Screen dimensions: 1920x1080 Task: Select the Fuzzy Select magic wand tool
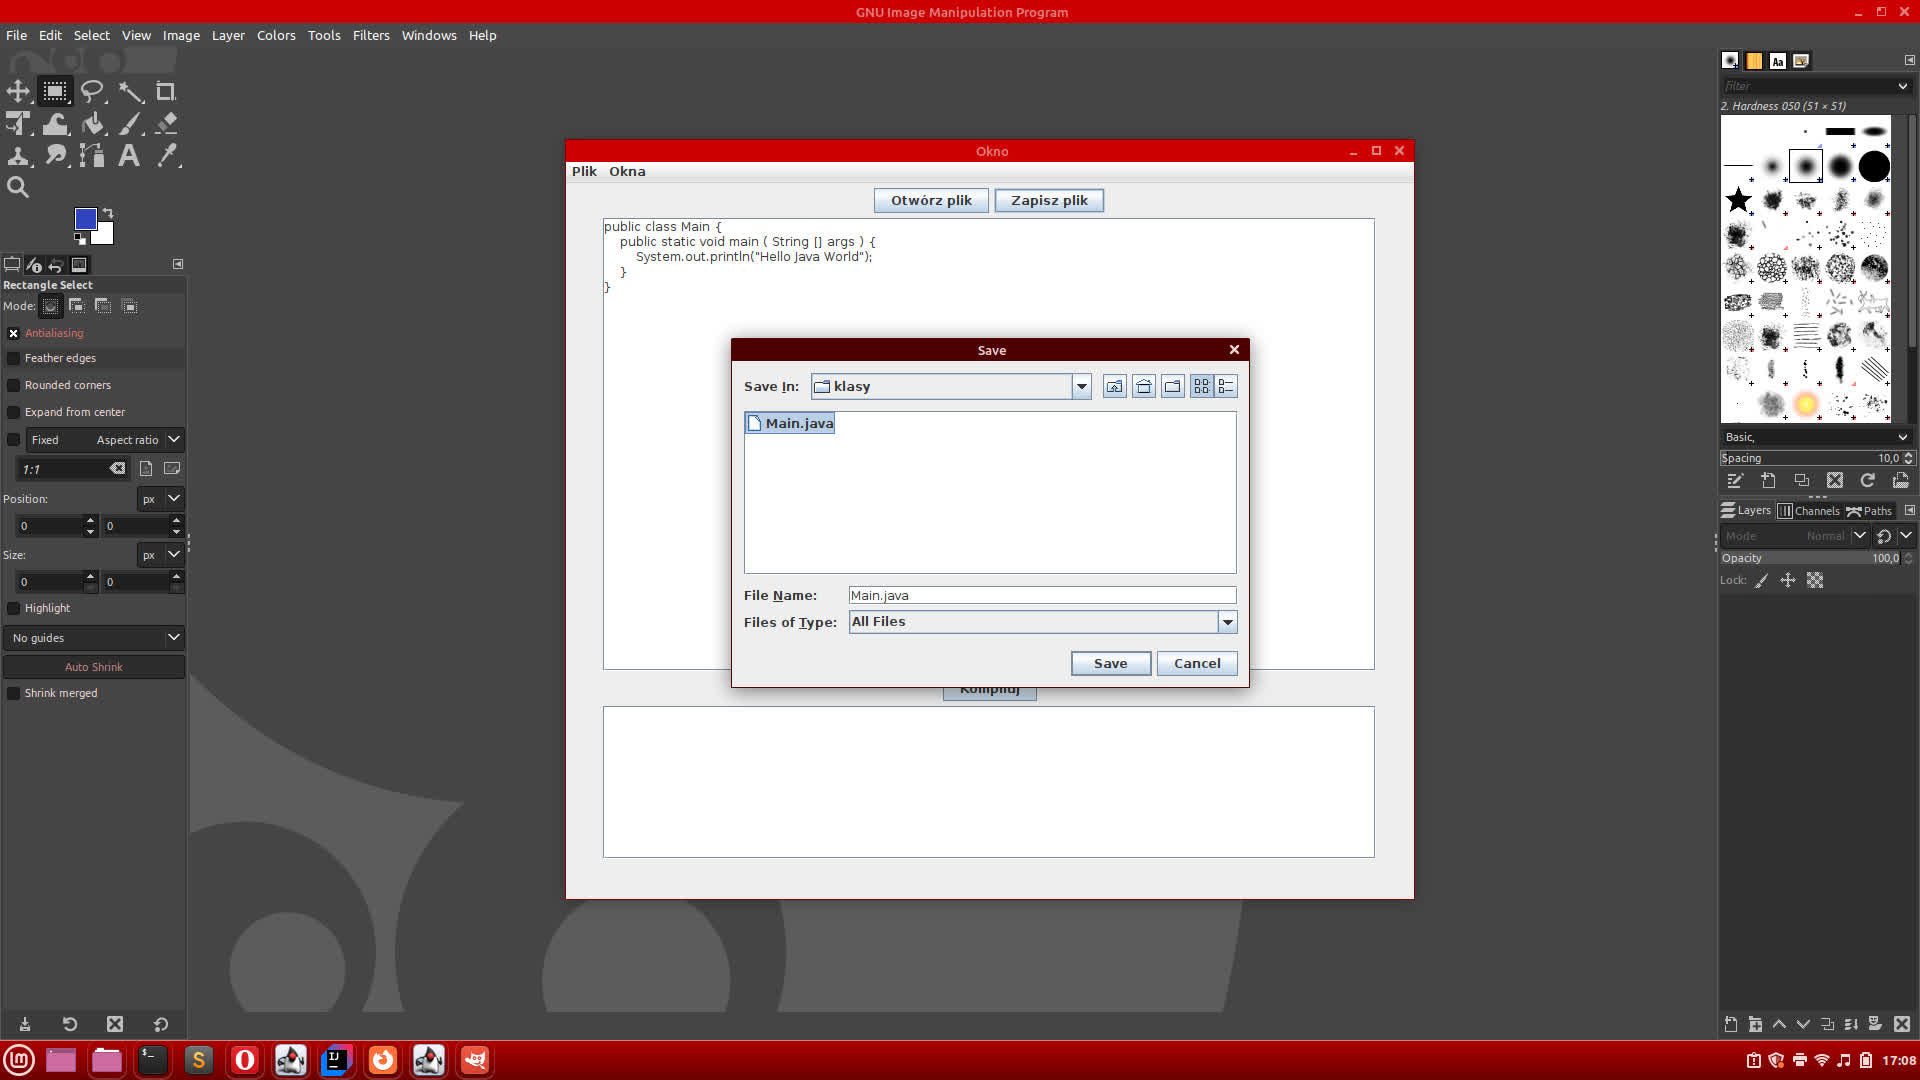(x=130, y=92)
